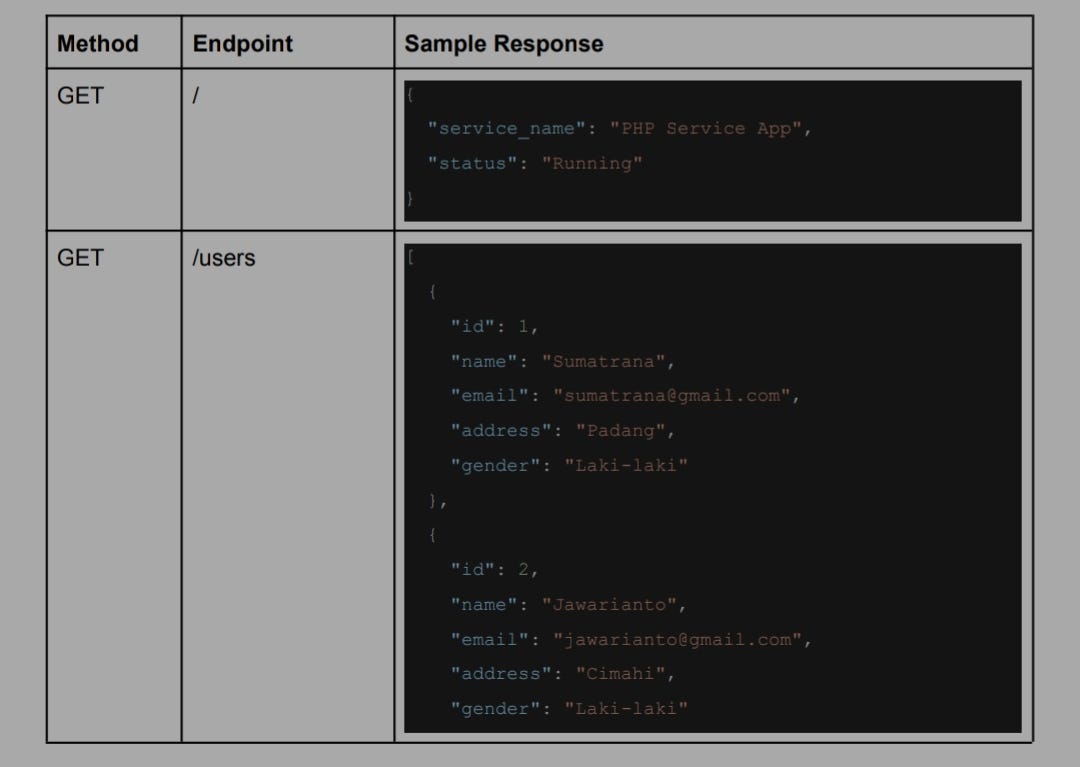
Task: Select the first GET method cell
Action: coord(78,96)
